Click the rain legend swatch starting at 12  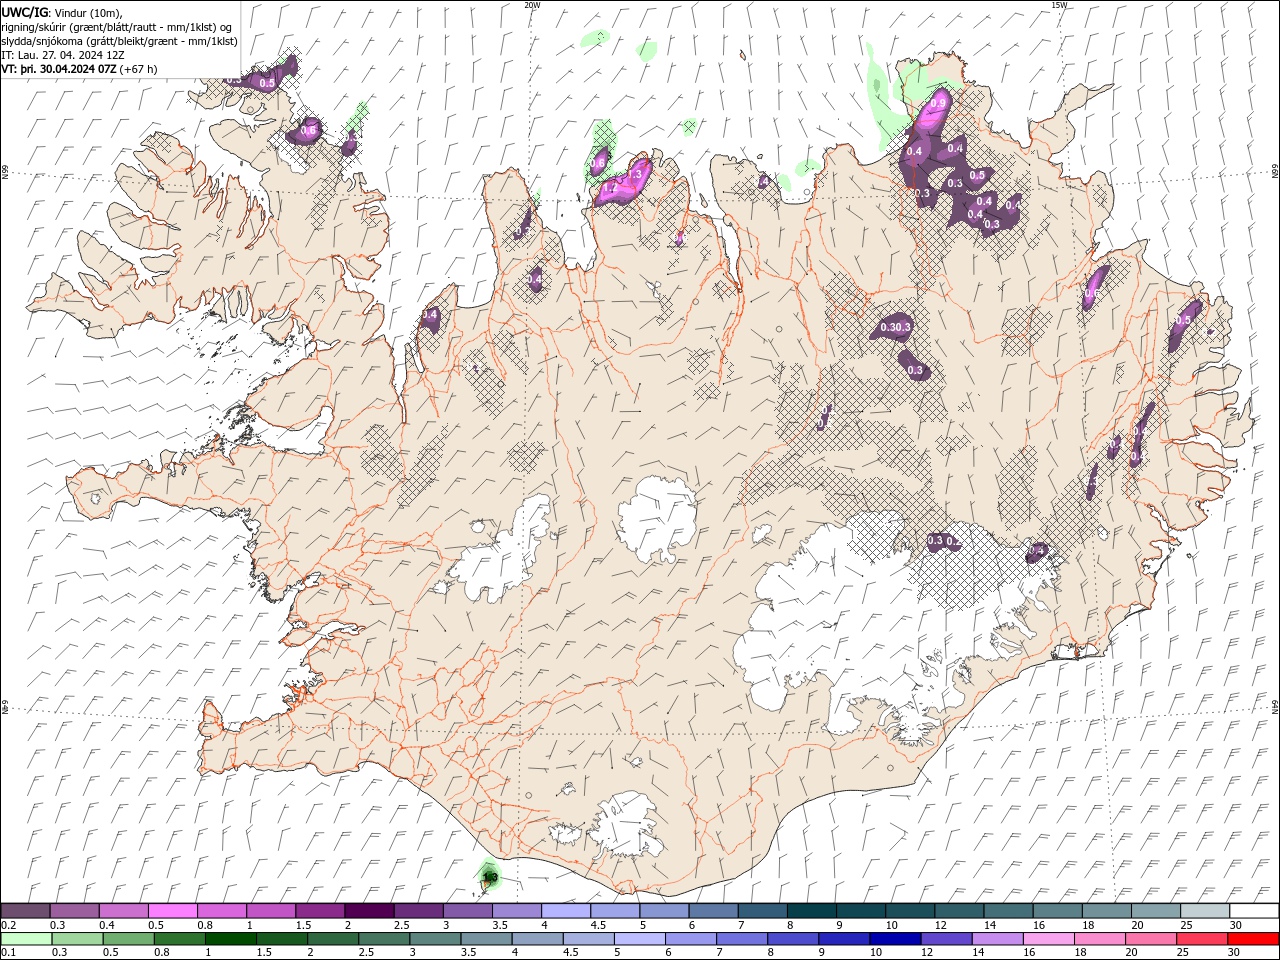946,939
